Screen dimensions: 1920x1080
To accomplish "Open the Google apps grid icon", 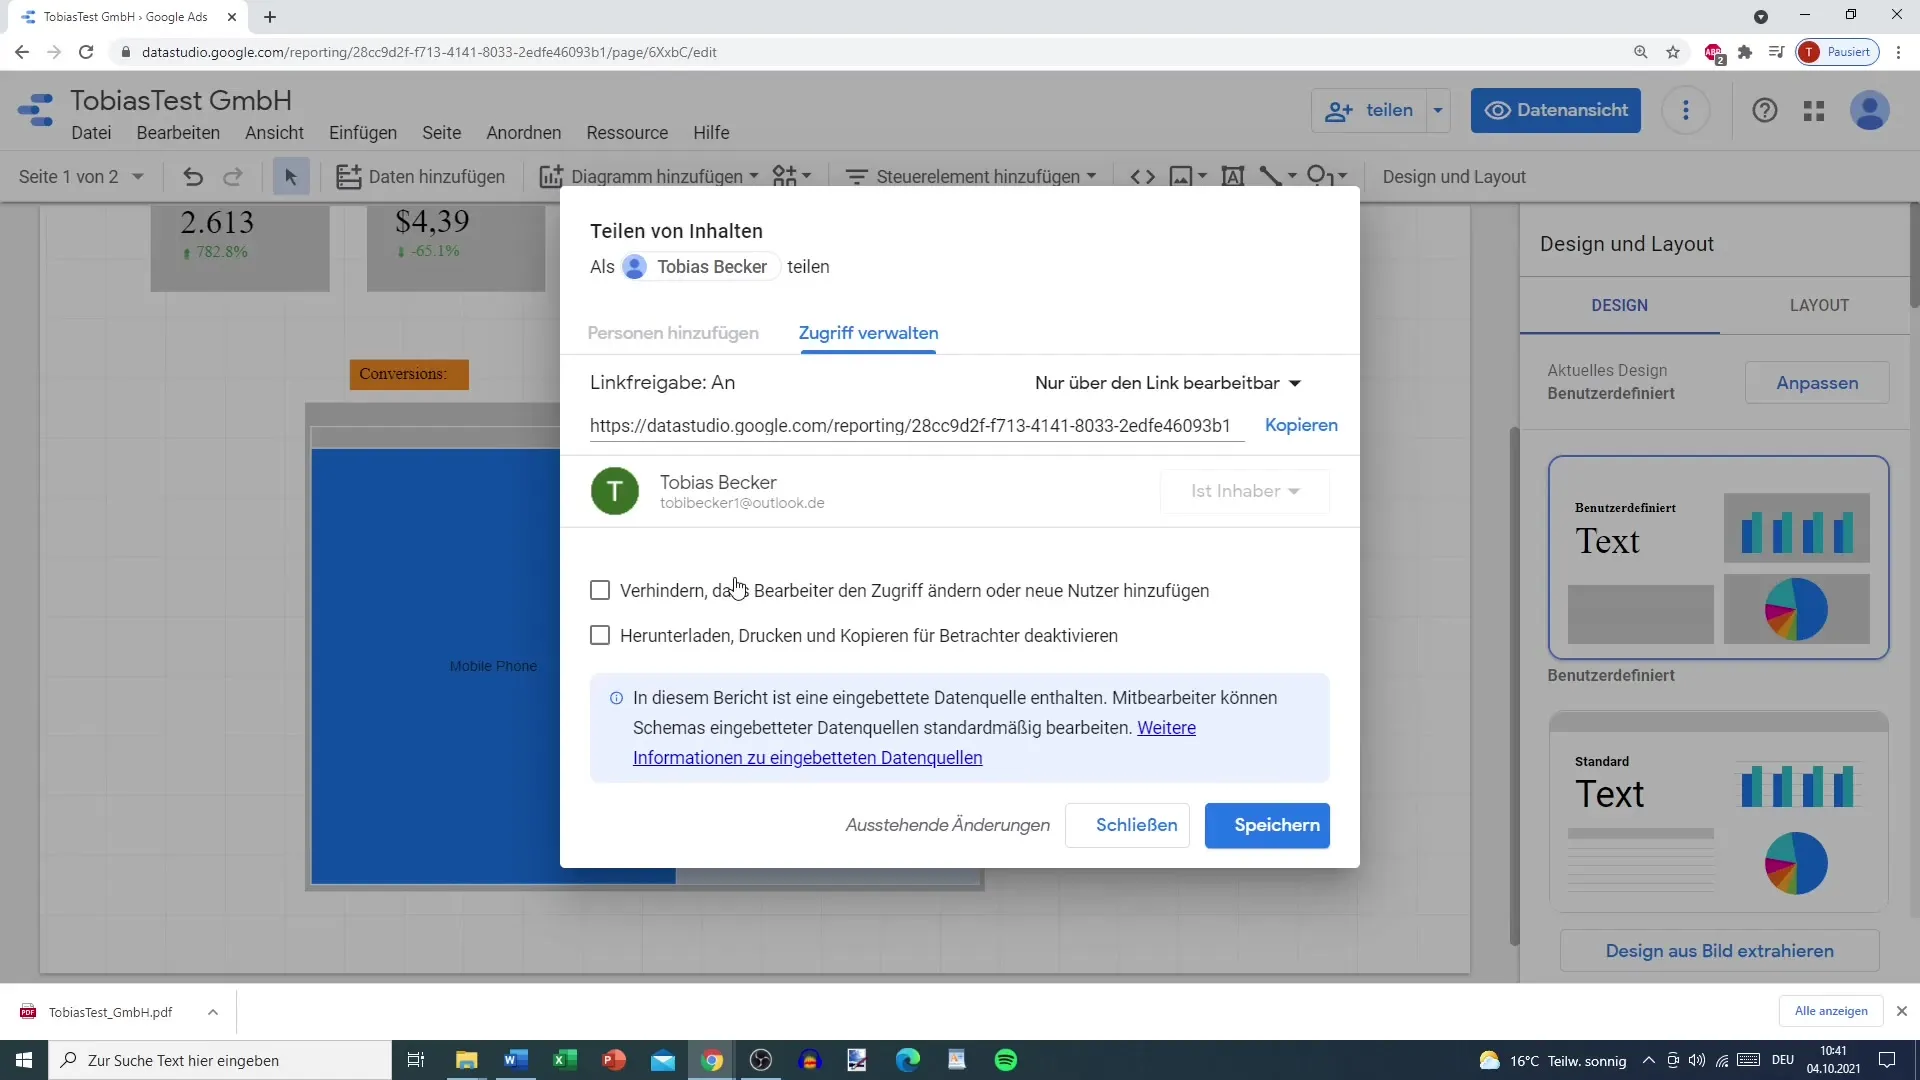I will click(1814, 110).
